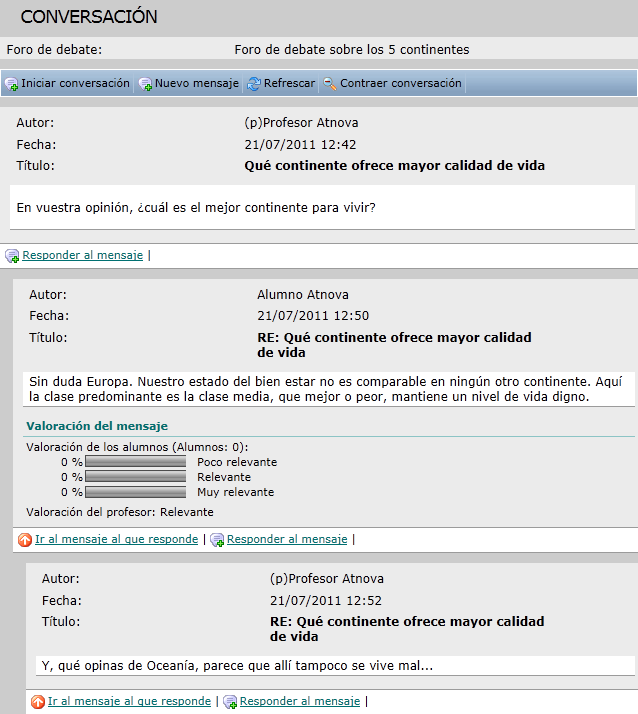Click the Poco relevante rating bar
The width and height of the screenshot is (638, 714).
coord(135,462)
